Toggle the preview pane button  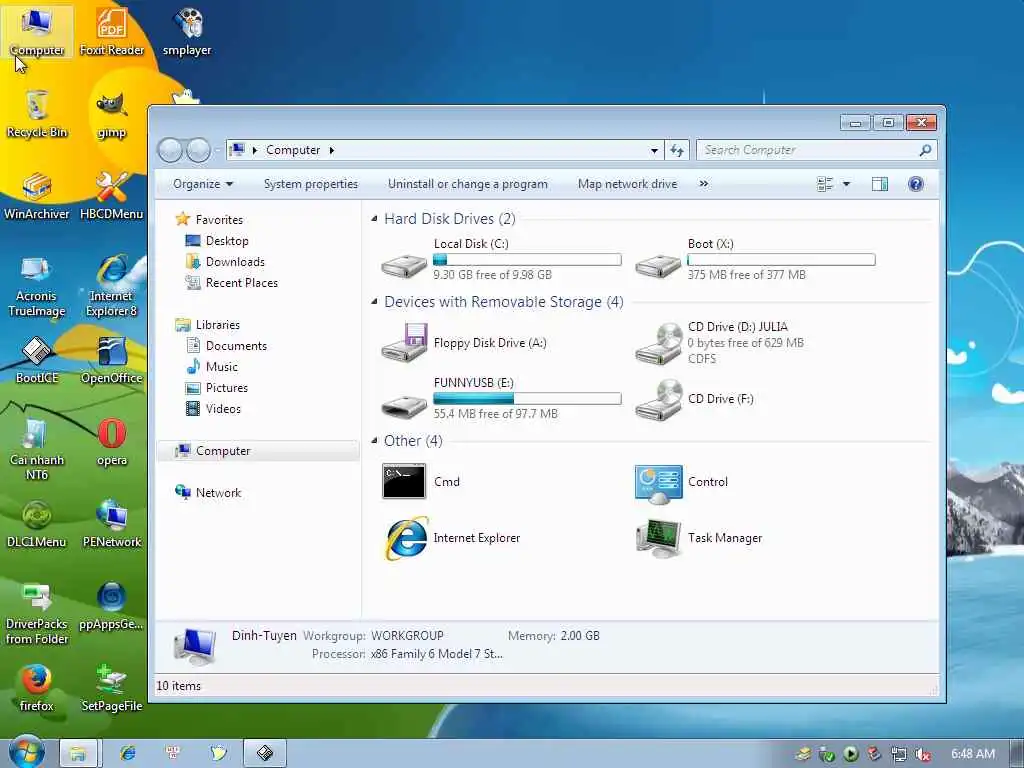pos(880,184)
